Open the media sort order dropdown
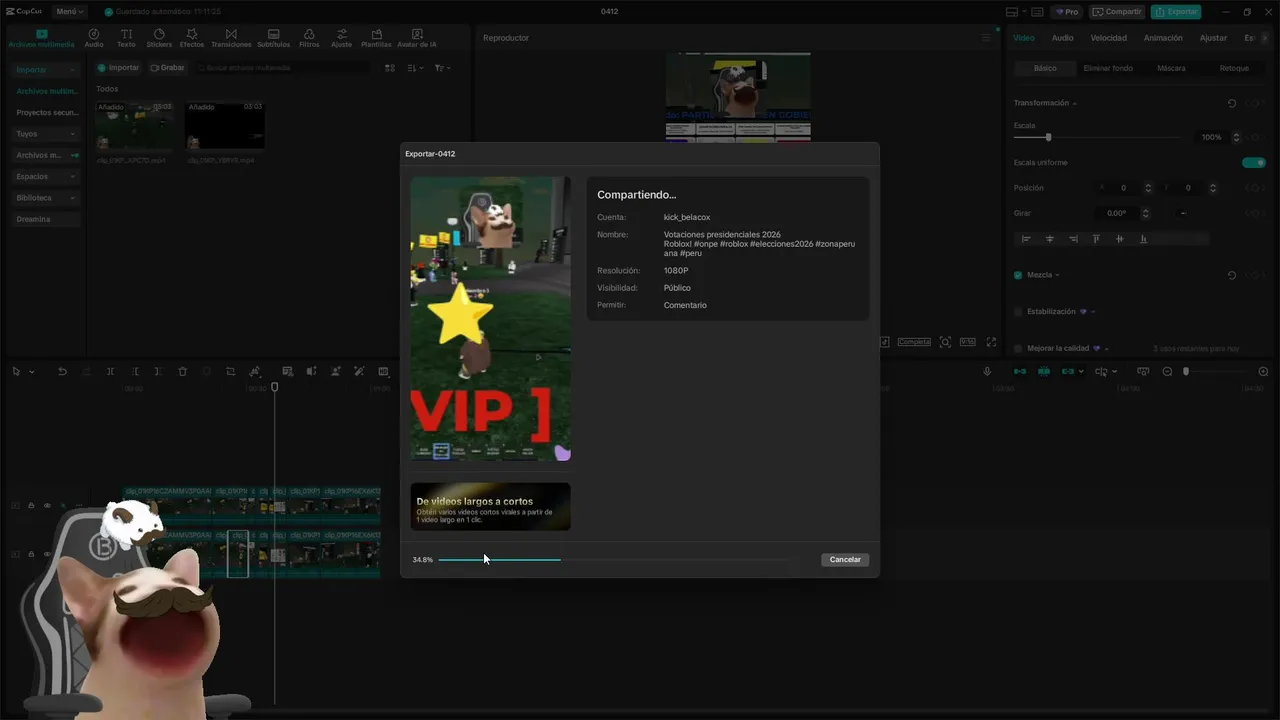Screen dimensions: 1280x720 coord(416,68)
